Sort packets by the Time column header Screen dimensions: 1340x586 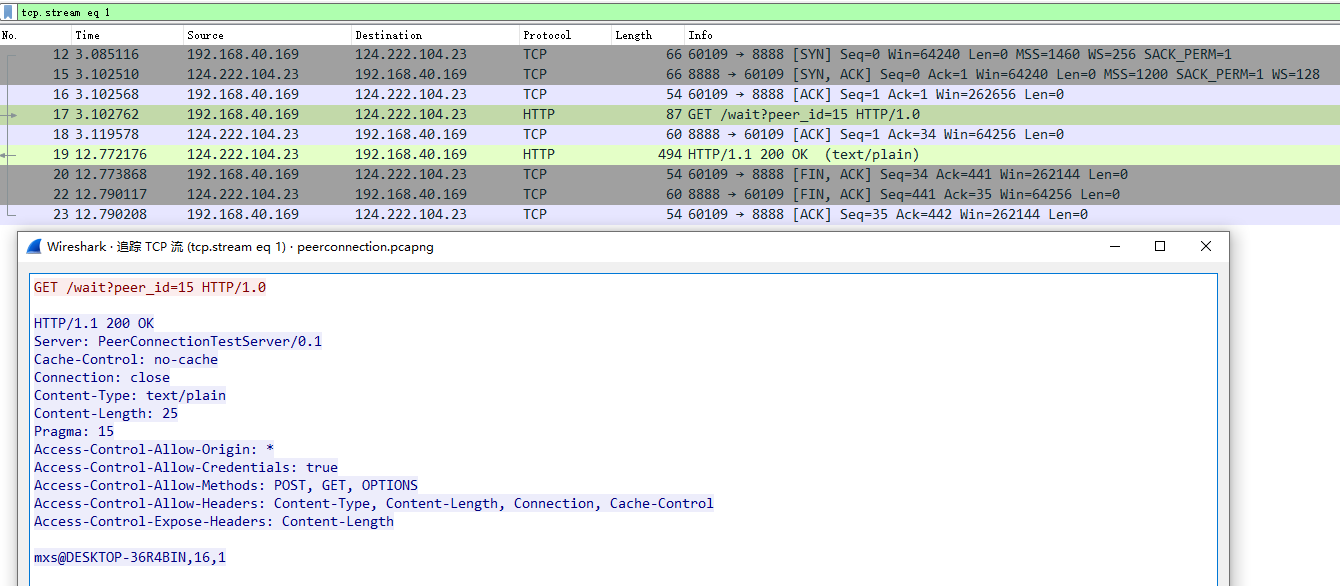click(128, 35)
